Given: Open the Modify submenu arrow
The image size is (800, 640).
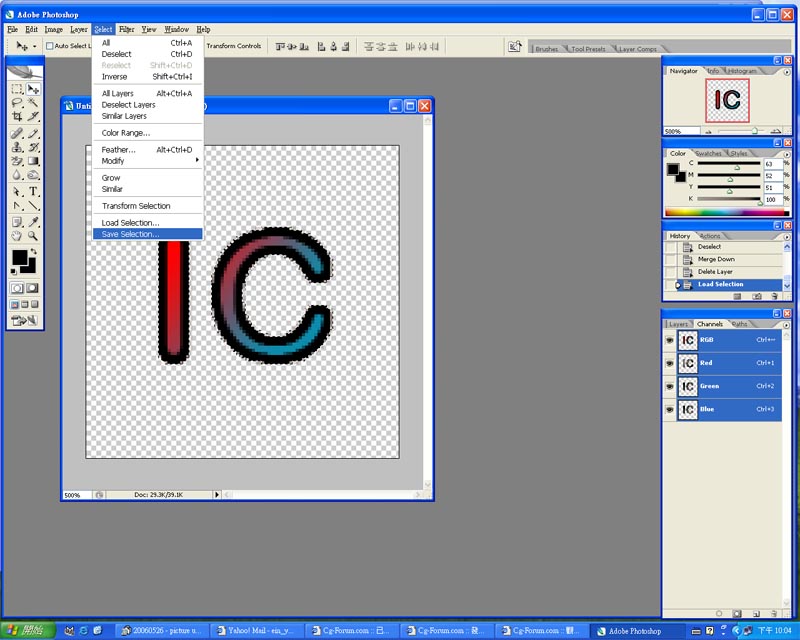Looking at the screenshot, I should pyautogui.click(x=197, y=160).
